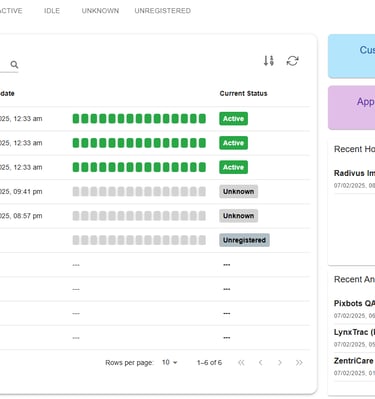Switch to the IDLE tab

point(52,11)
